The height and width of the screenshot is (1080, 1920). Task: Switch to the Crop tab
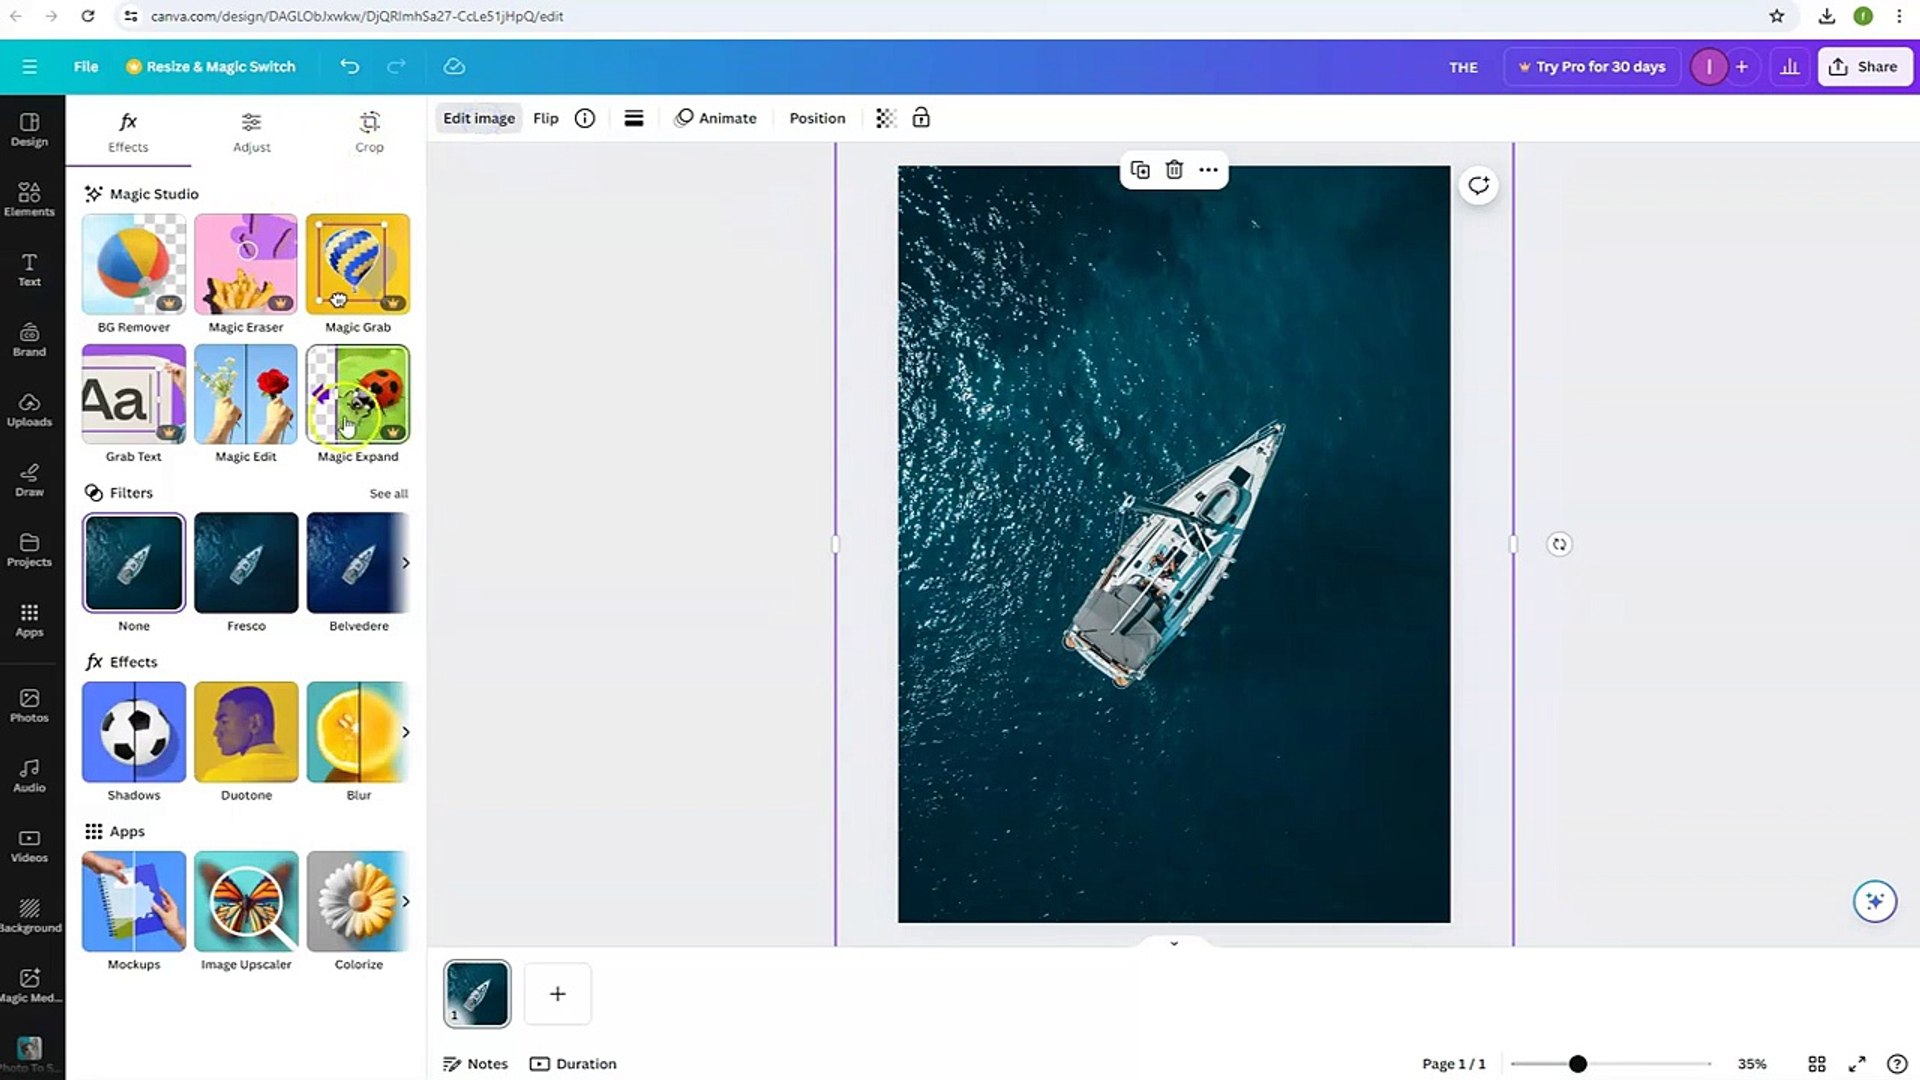pyautogui.click(x=369, y=132)
